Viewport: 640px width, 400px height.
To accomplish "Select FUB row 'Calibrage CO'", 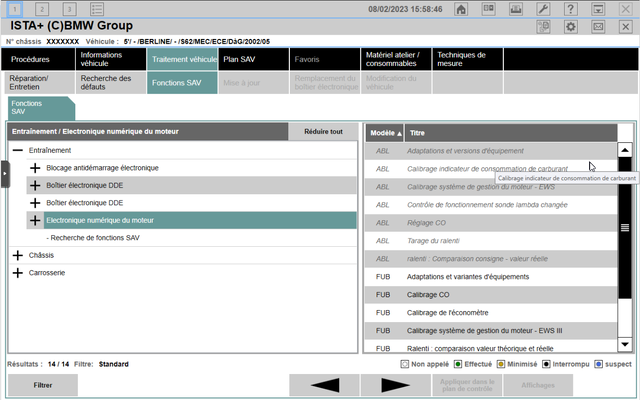I will [491, 295].
